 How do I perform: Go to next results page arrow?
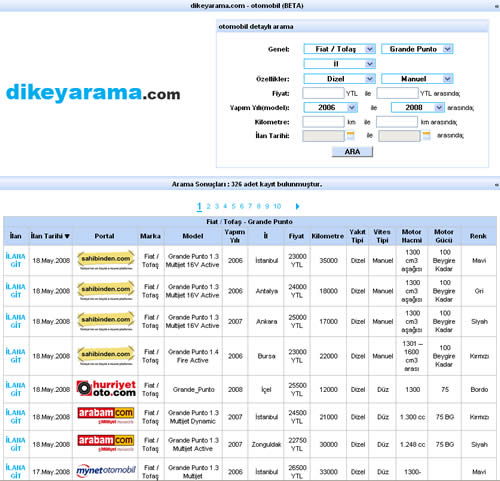point(297,206)
